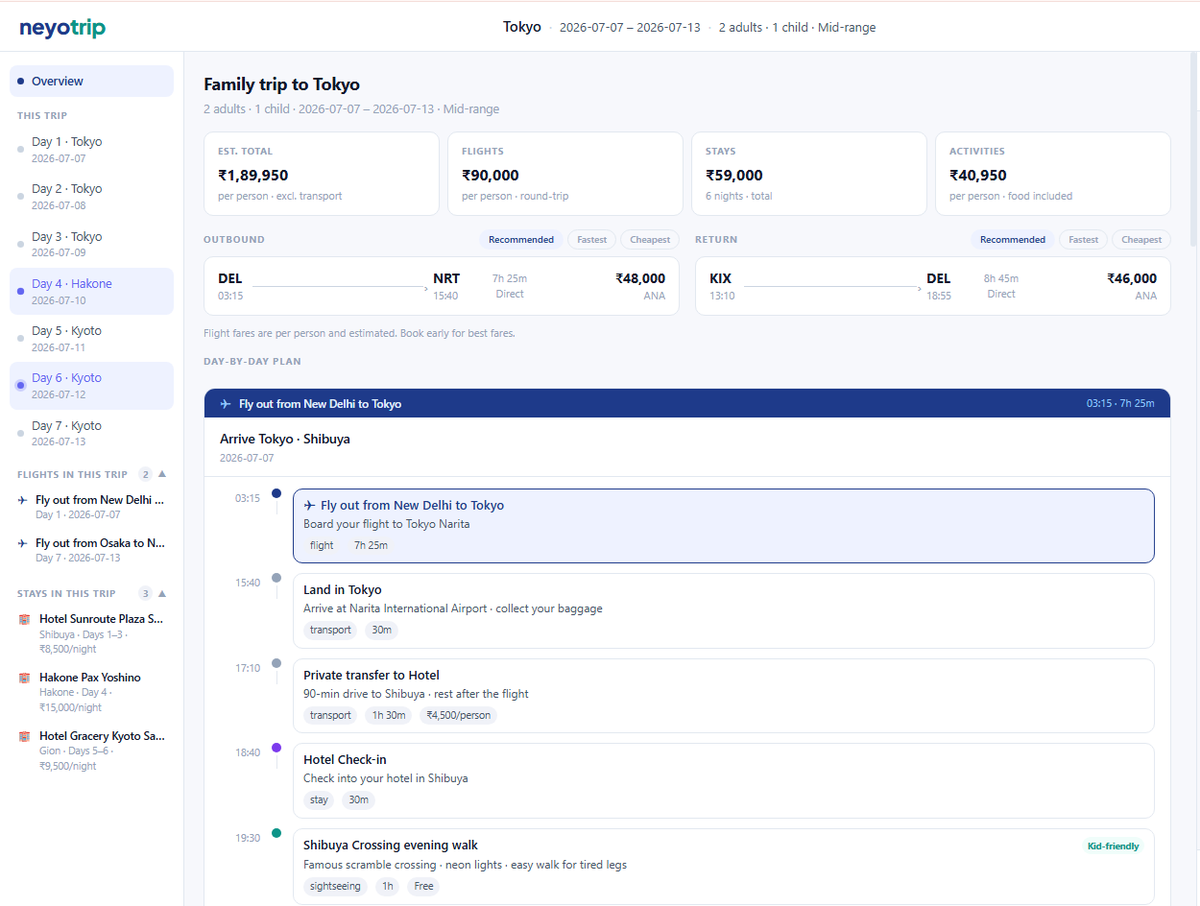Click the 'sightseeing' tag

pyautogui.click(x=335, y=886)
